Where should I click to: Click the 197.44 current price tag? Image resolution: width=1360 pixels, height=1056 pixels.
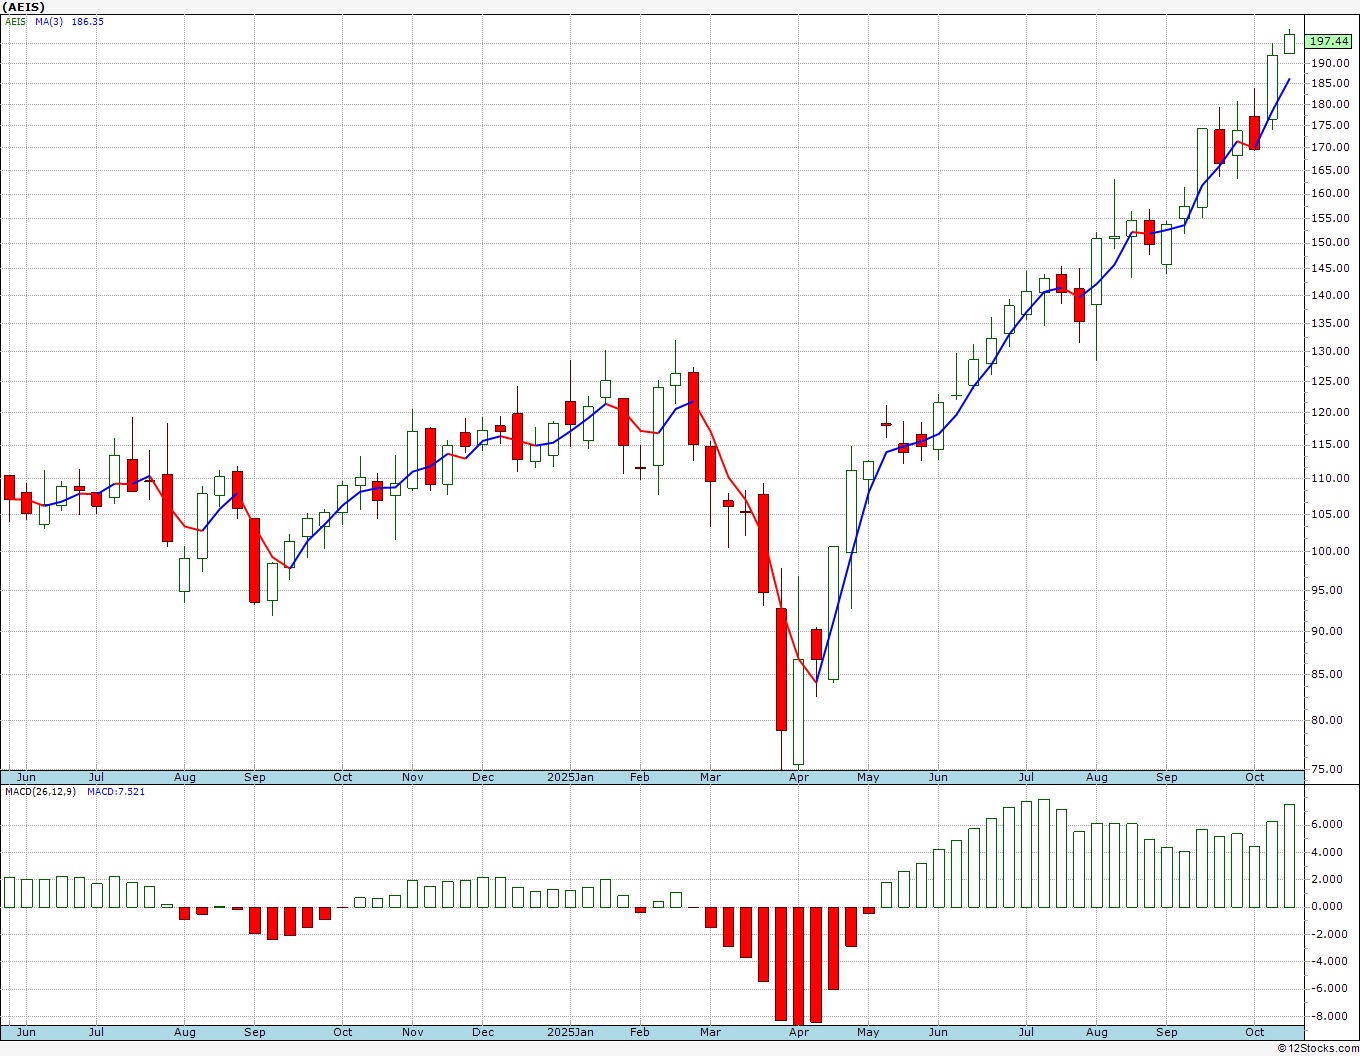pos(1330,41)
